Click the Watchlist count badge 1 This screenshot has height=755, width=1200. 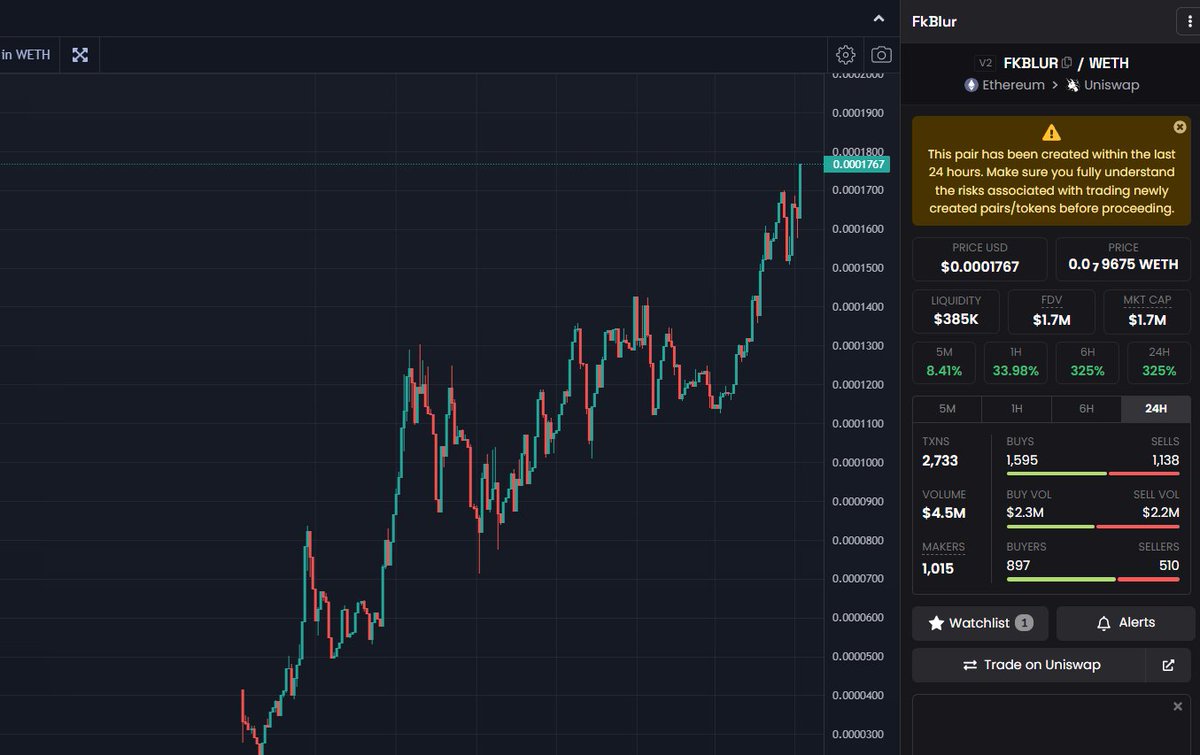(1024, 623)
